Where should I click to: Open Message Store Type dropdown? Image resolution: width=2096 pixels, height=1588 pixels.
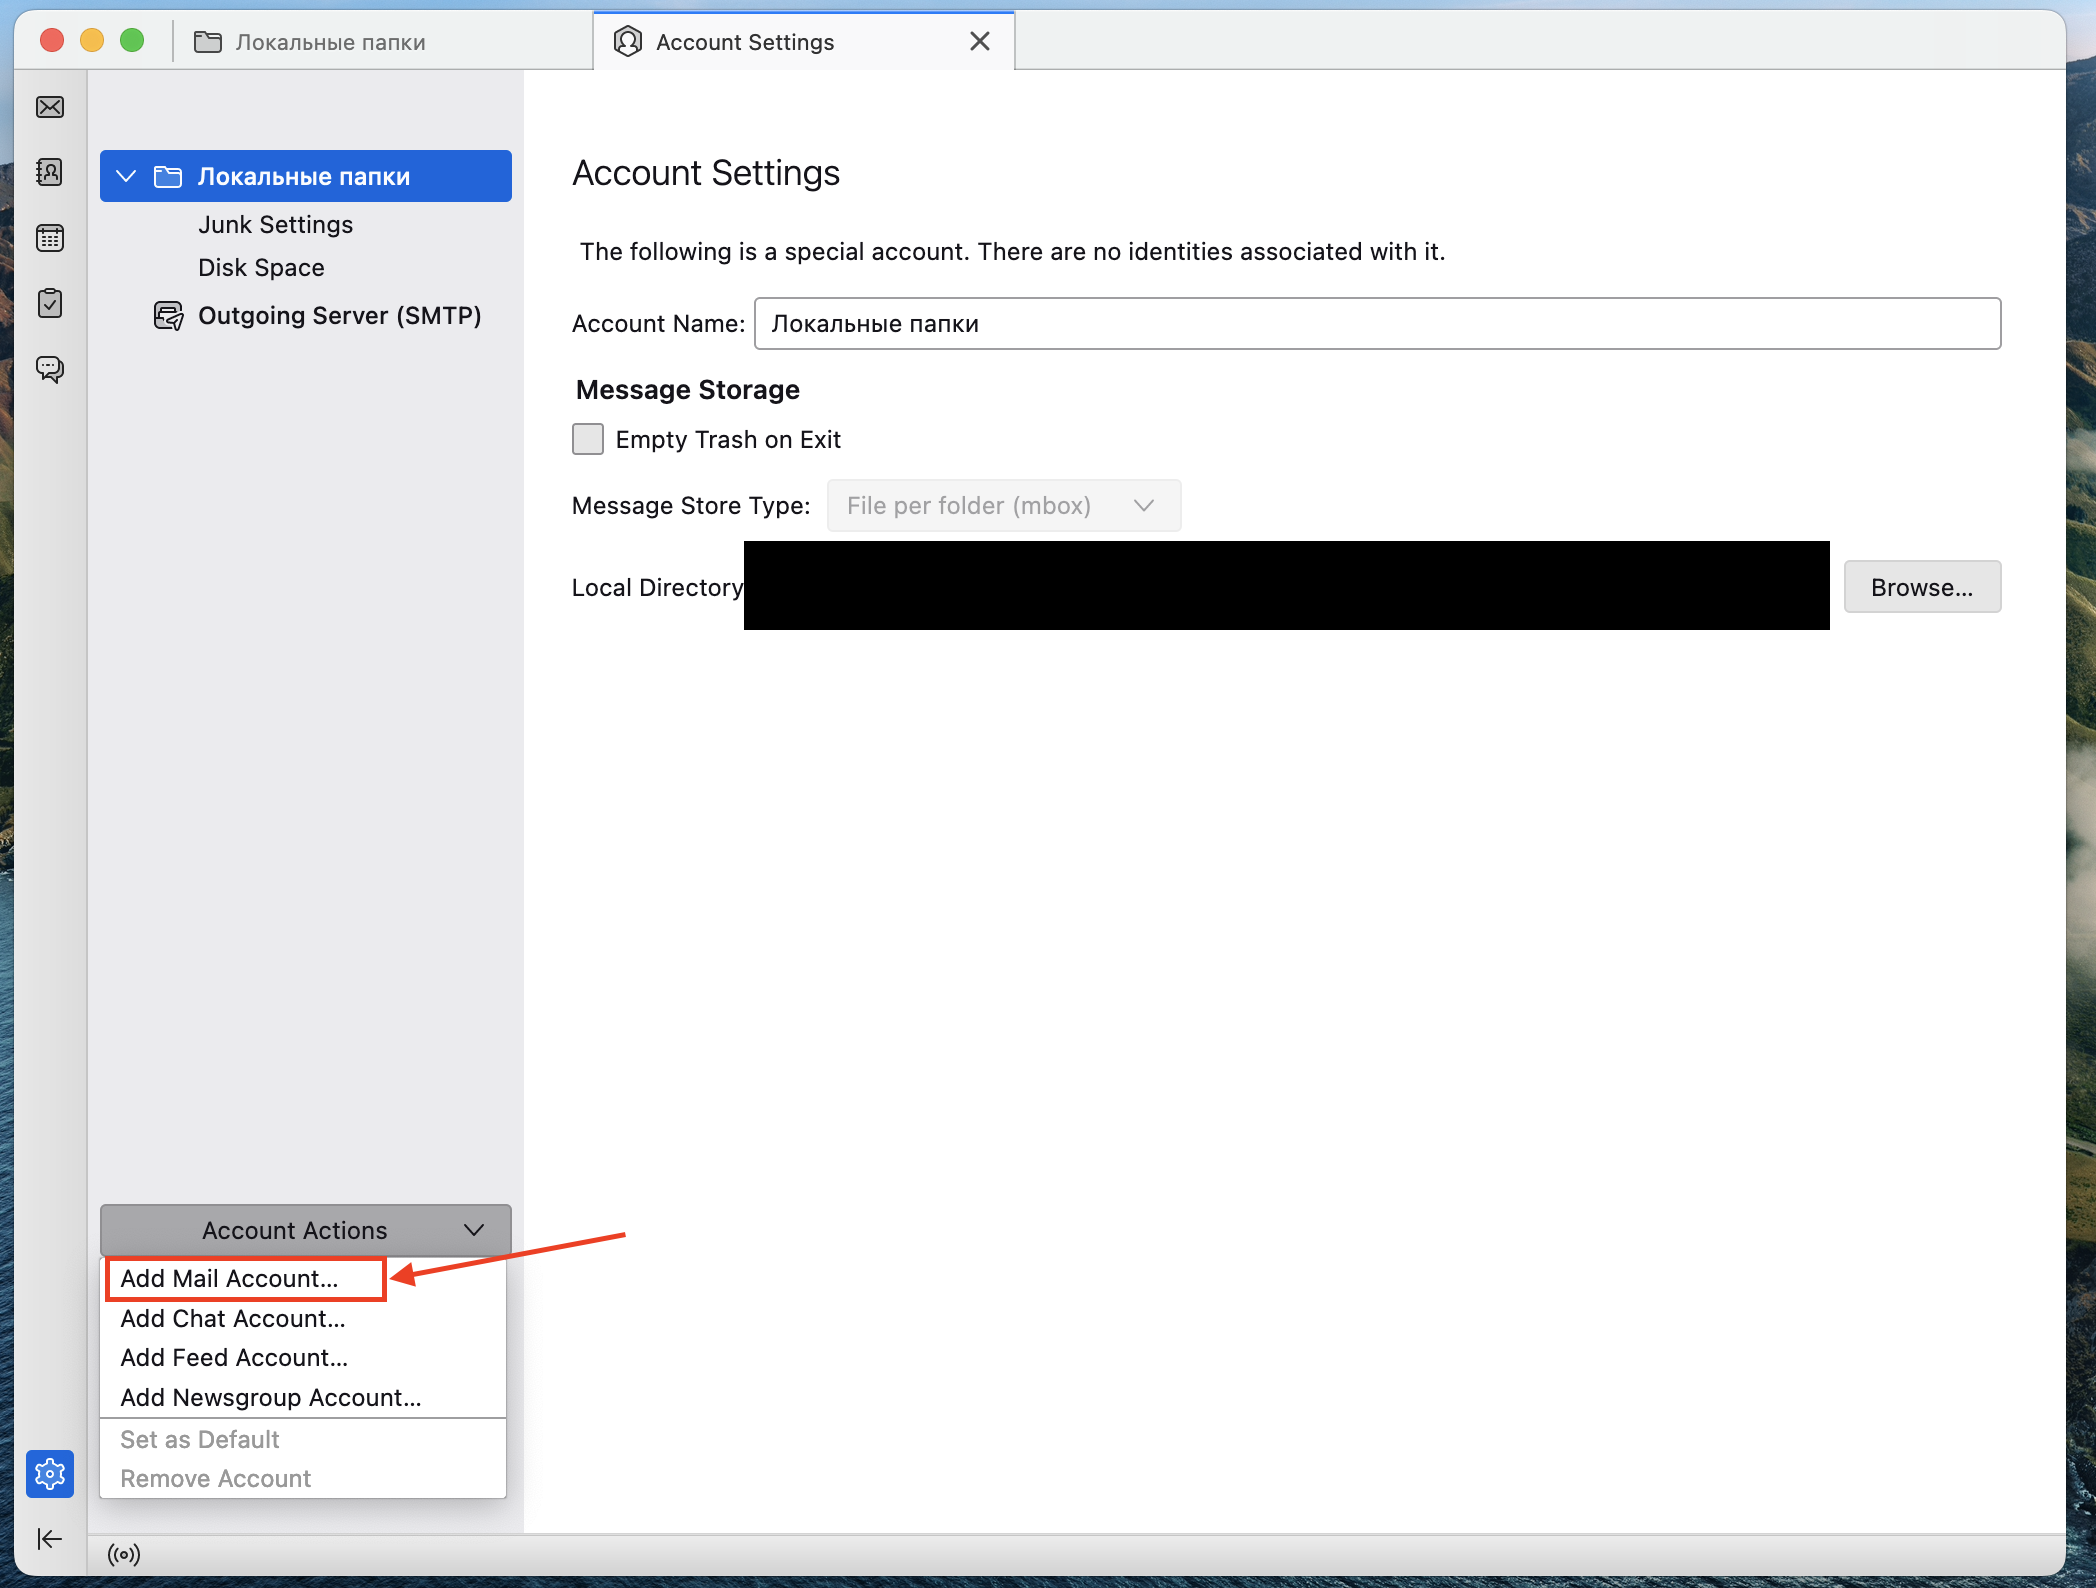click(1003, 505)
